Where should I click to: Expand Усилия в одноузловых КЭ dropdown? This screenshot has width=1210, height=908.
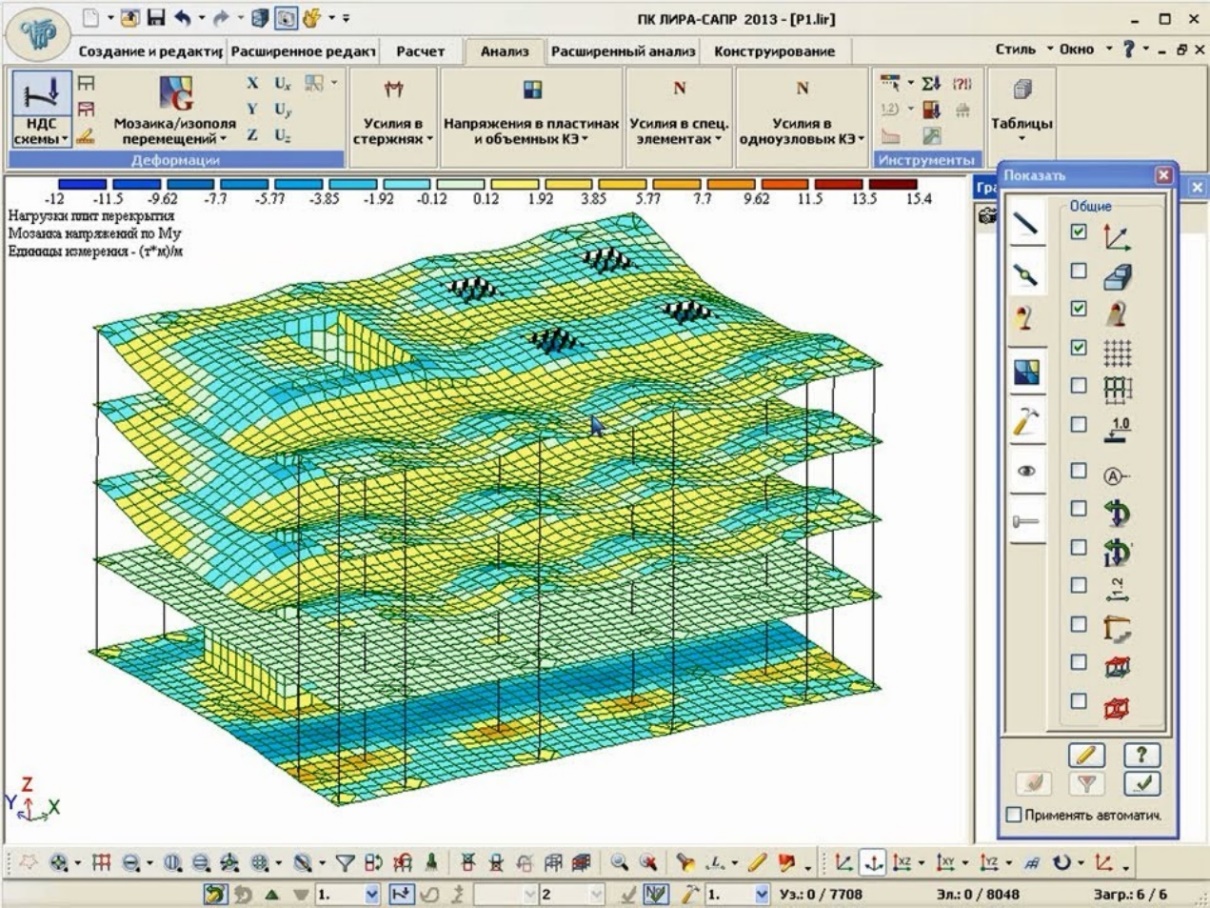pyautogui.click(x=862, y=140)
